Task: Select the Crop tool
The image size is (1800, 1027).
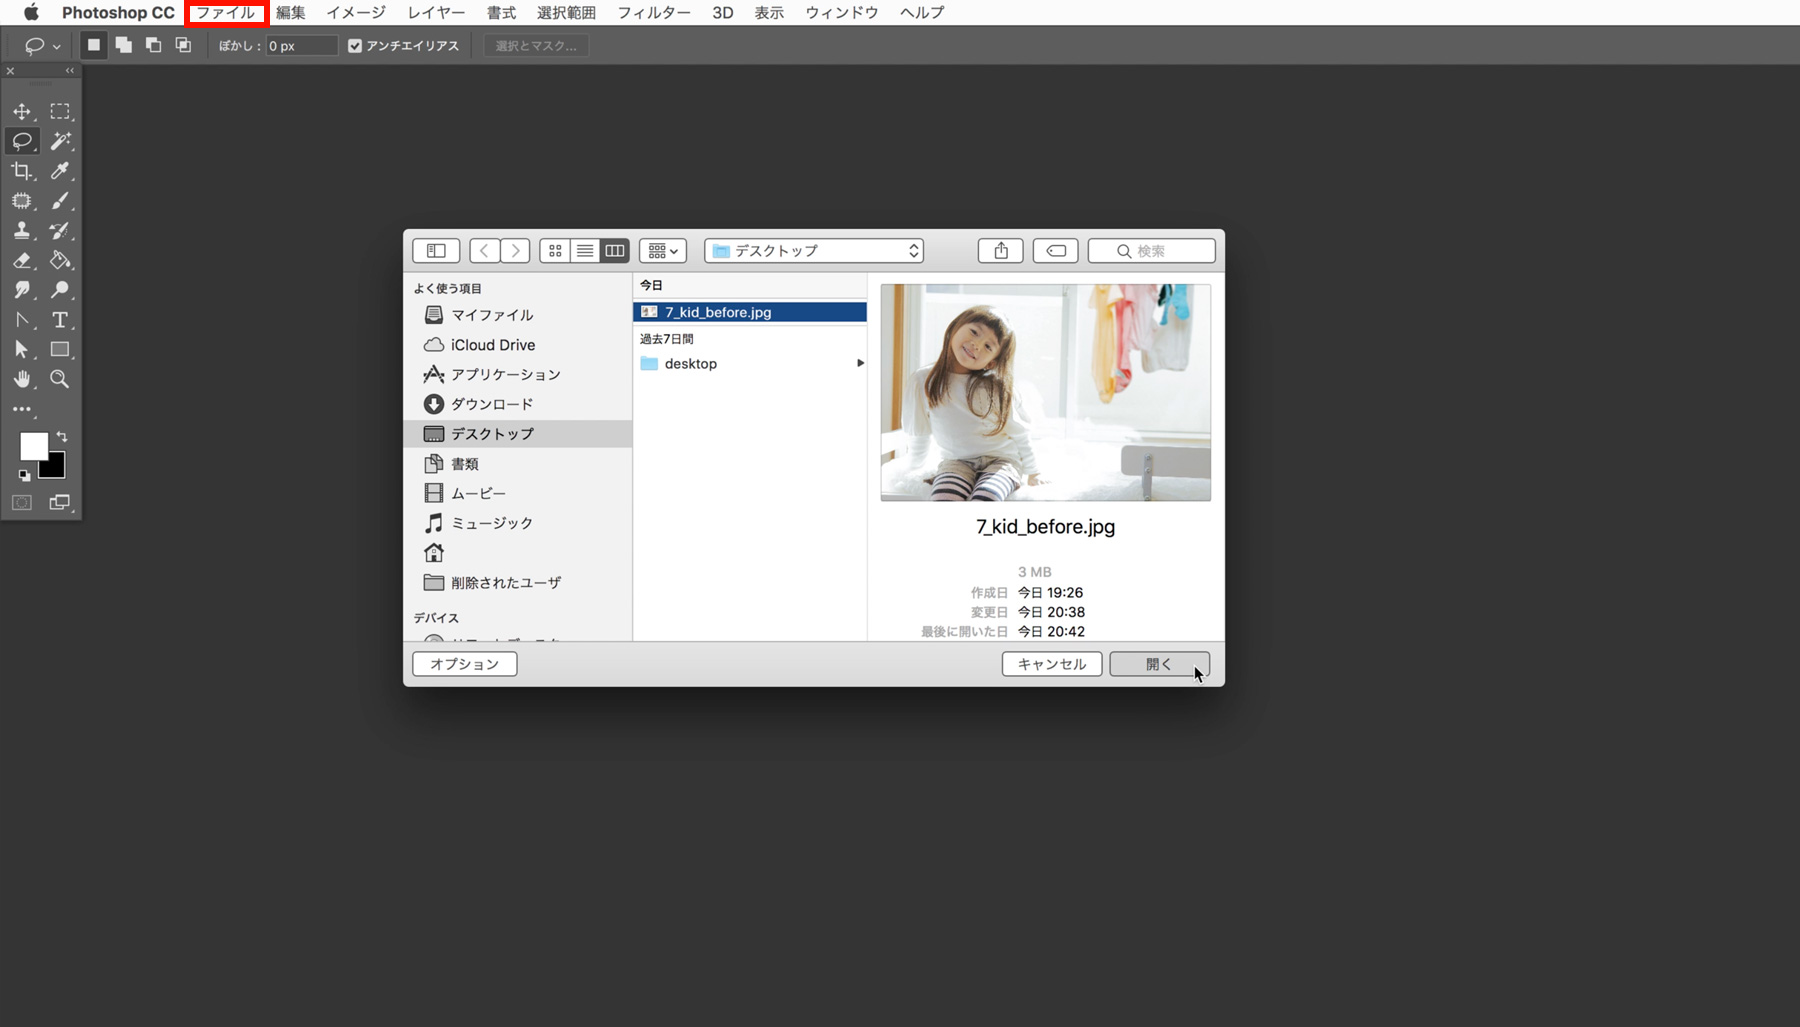Action: [22, 171]
